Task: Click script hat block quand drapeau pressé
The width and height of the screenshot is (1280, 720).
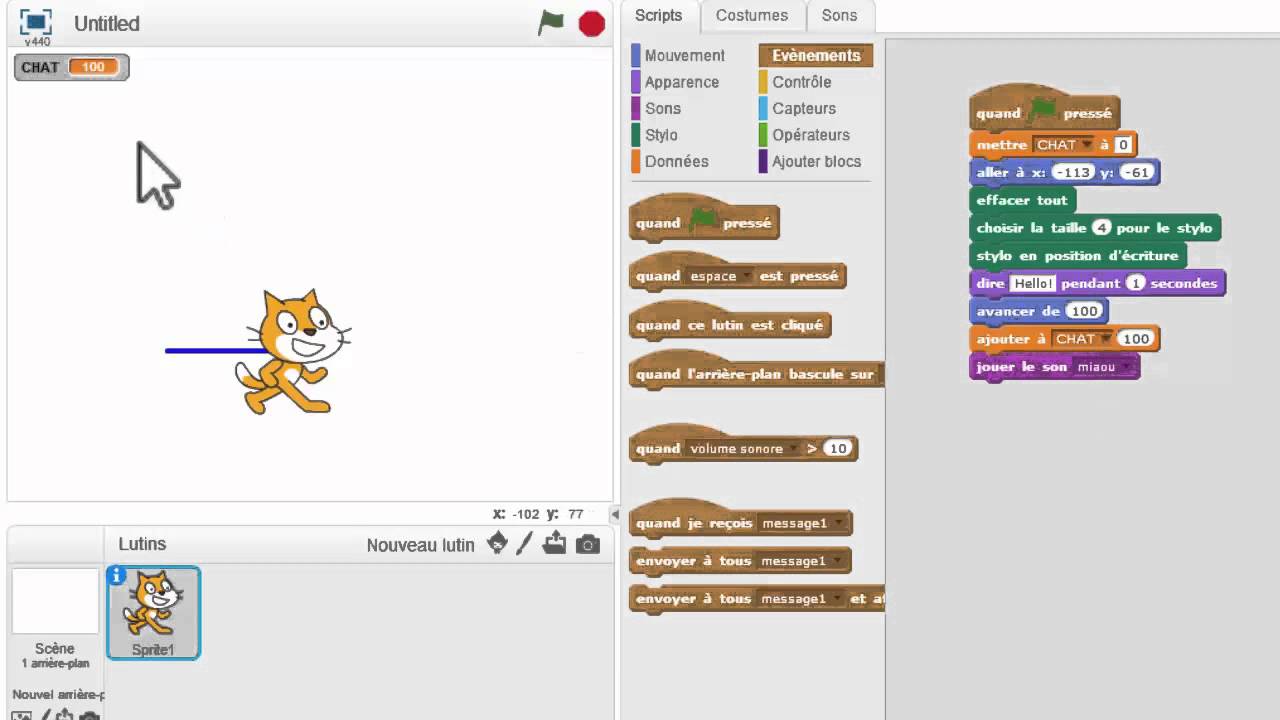Action: coord(1044,111)
